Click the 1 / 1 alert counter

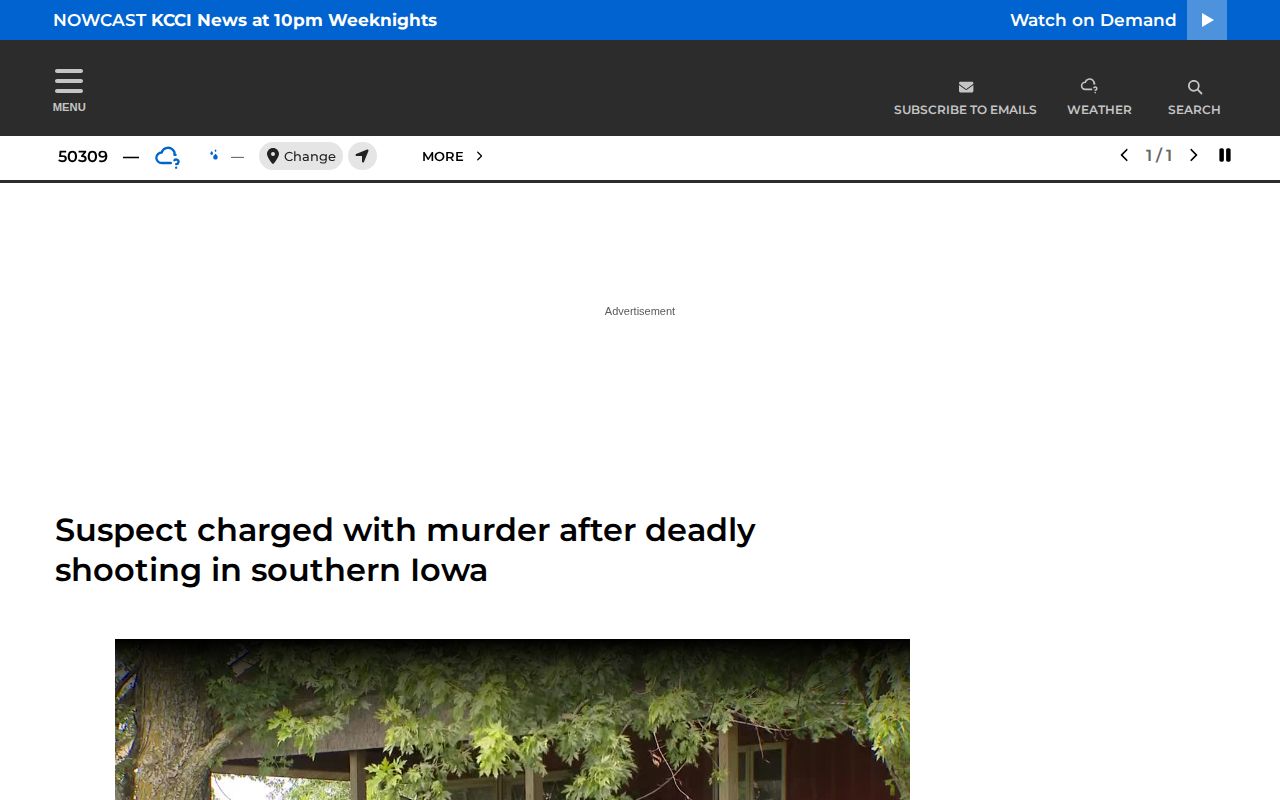pos(1159,155)
